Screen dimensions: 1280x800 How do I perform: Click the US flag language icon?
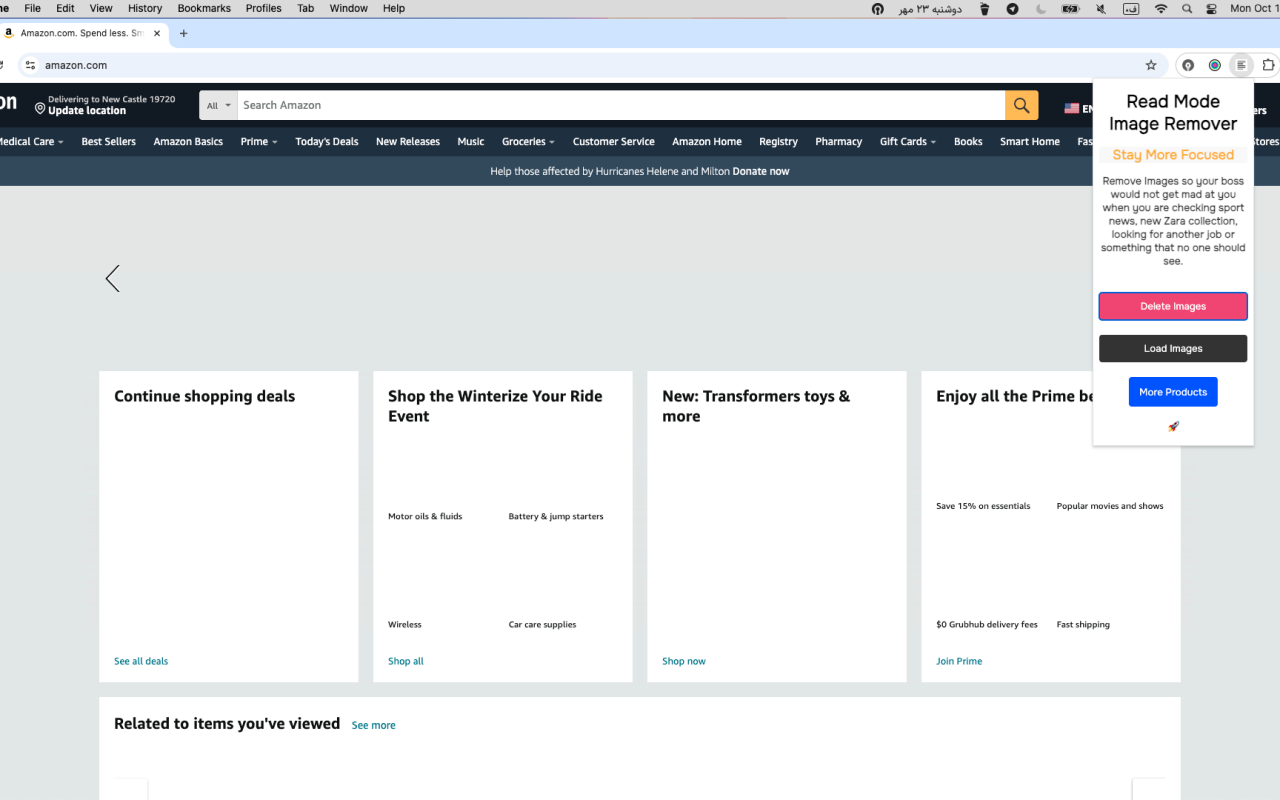(1071, 109)
